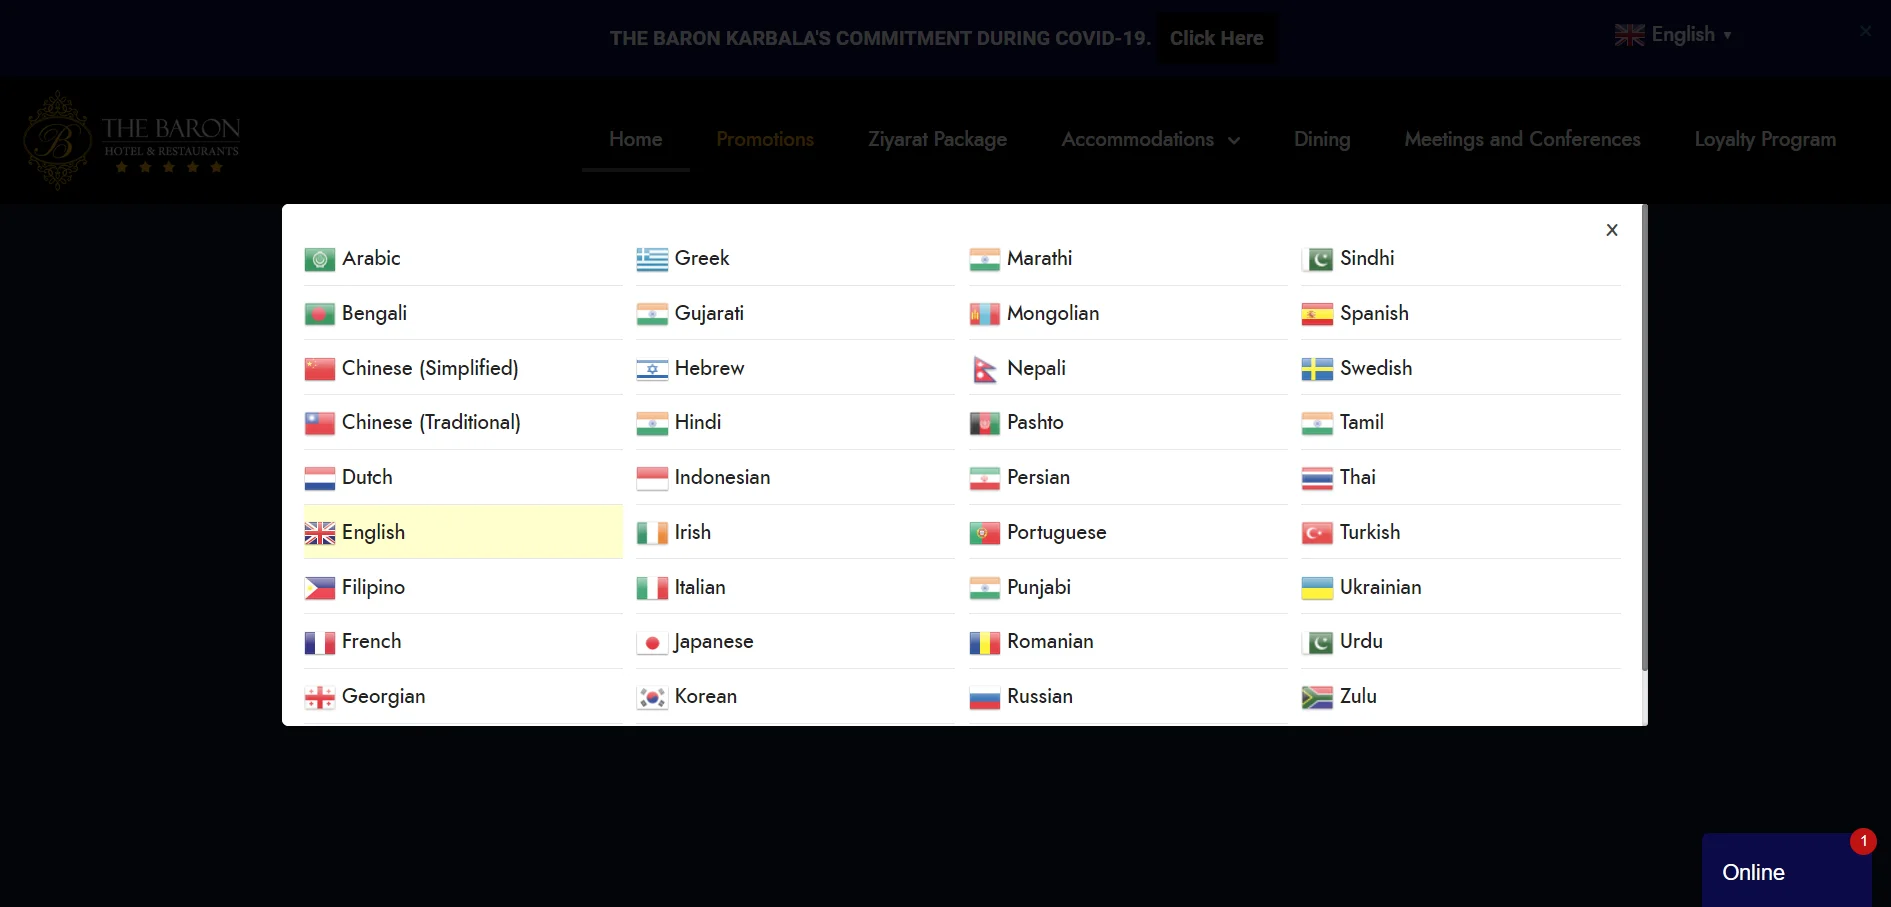Expand the Accommodations menu chevron
This screenshot has height=907, width=1891.
pos(1234,141)
